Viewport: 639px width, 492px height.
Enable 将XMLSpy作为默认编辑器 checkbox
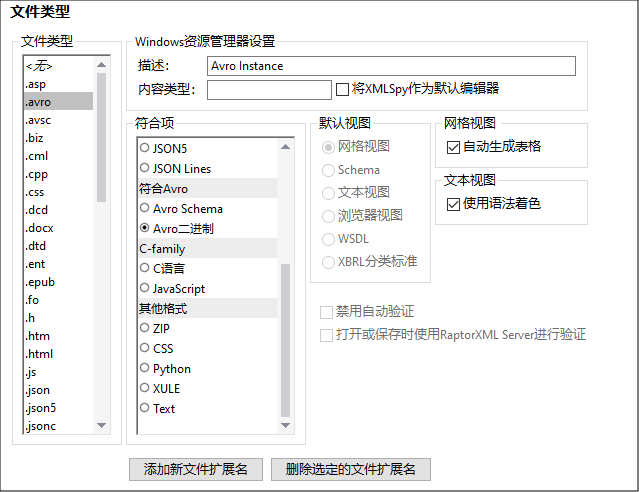point(342,89)
